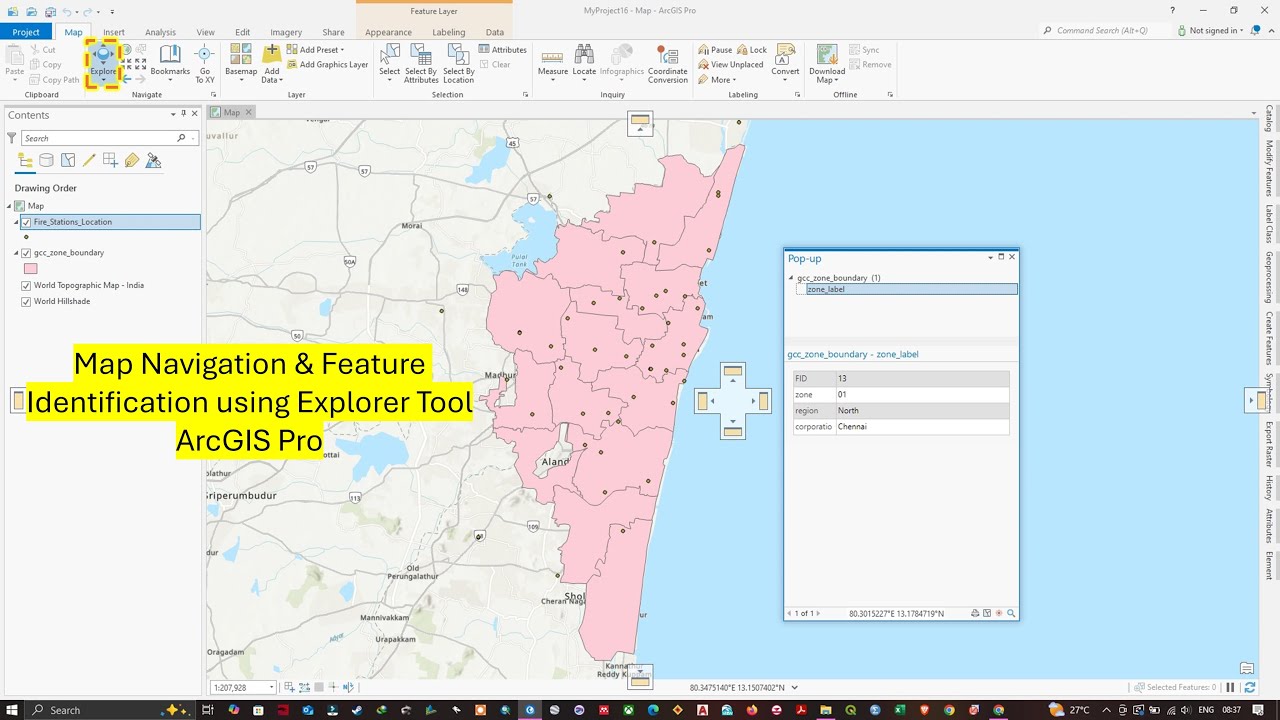Toggle World Hillshade layer visibility
The width and height of the screenshot is (1280, 720).
point(26,301)
